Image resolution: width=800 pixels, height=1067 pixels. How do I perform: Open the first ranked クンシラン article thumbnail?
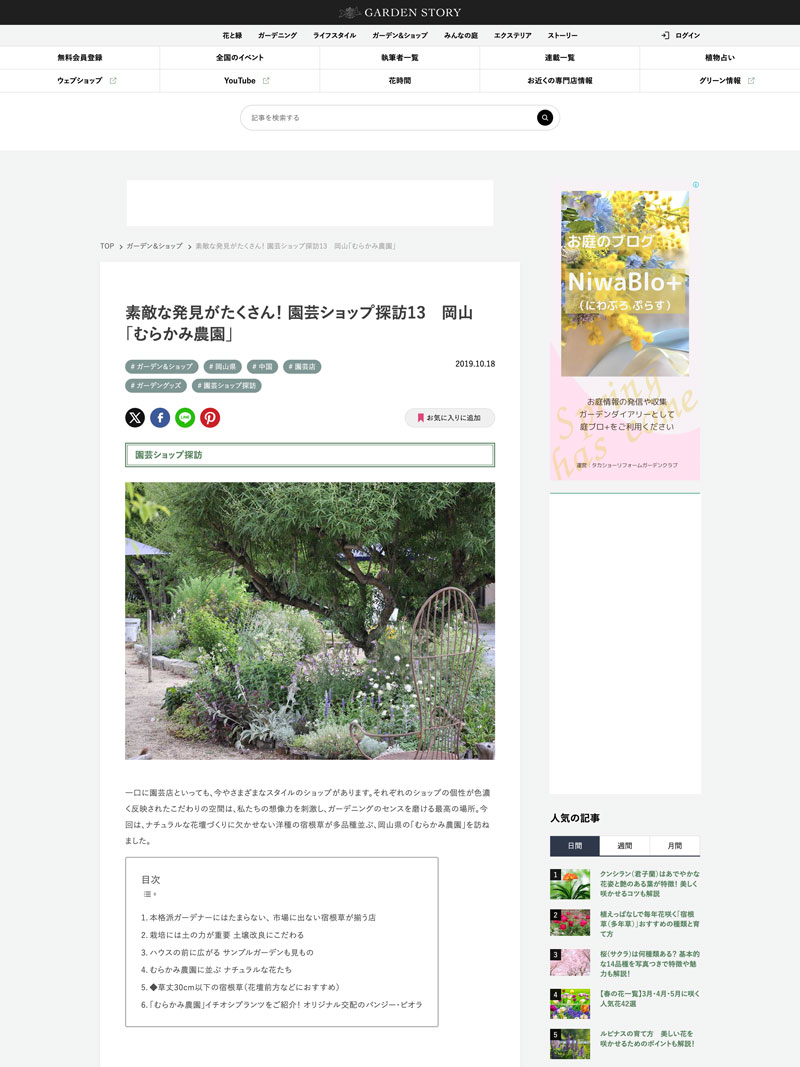point(570,884)
